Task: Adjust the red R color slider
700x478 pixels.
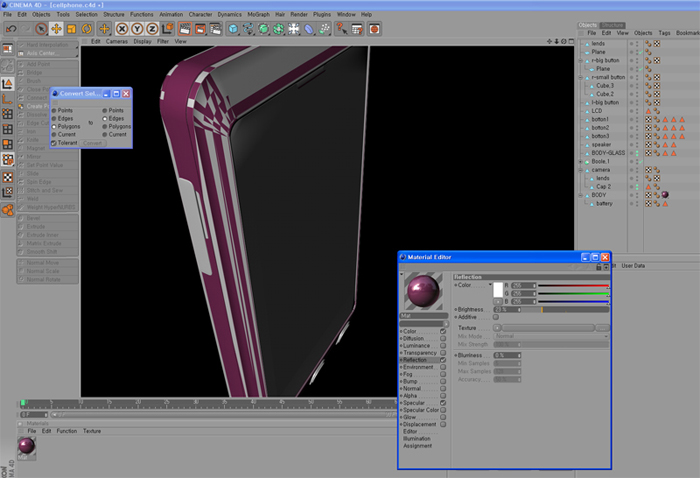Action: pos(574,286)
